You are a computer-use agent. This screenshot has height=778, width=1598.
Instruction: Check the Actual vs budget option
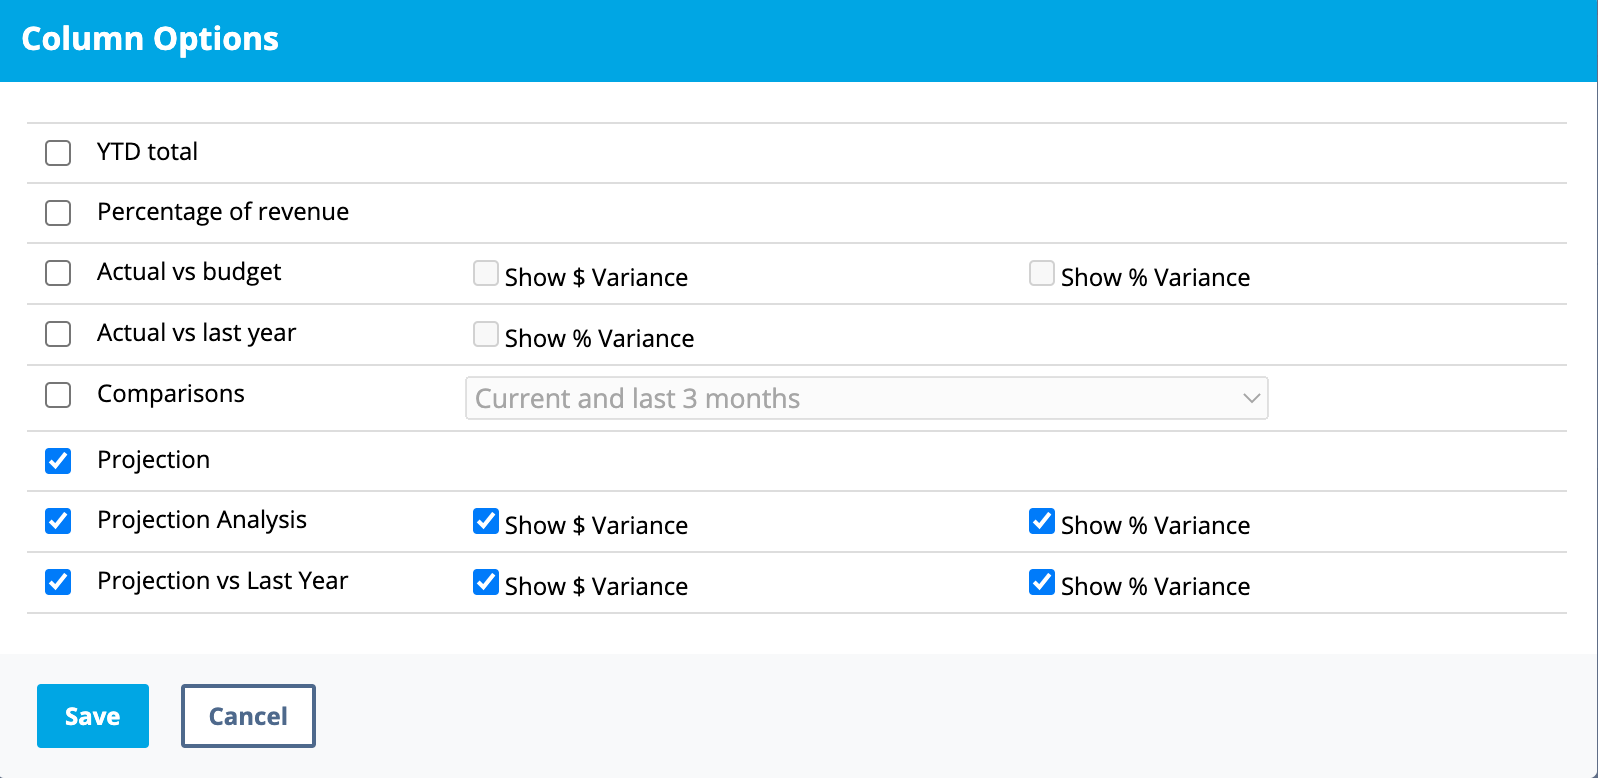pyautogui.click(x=58, y=273)
